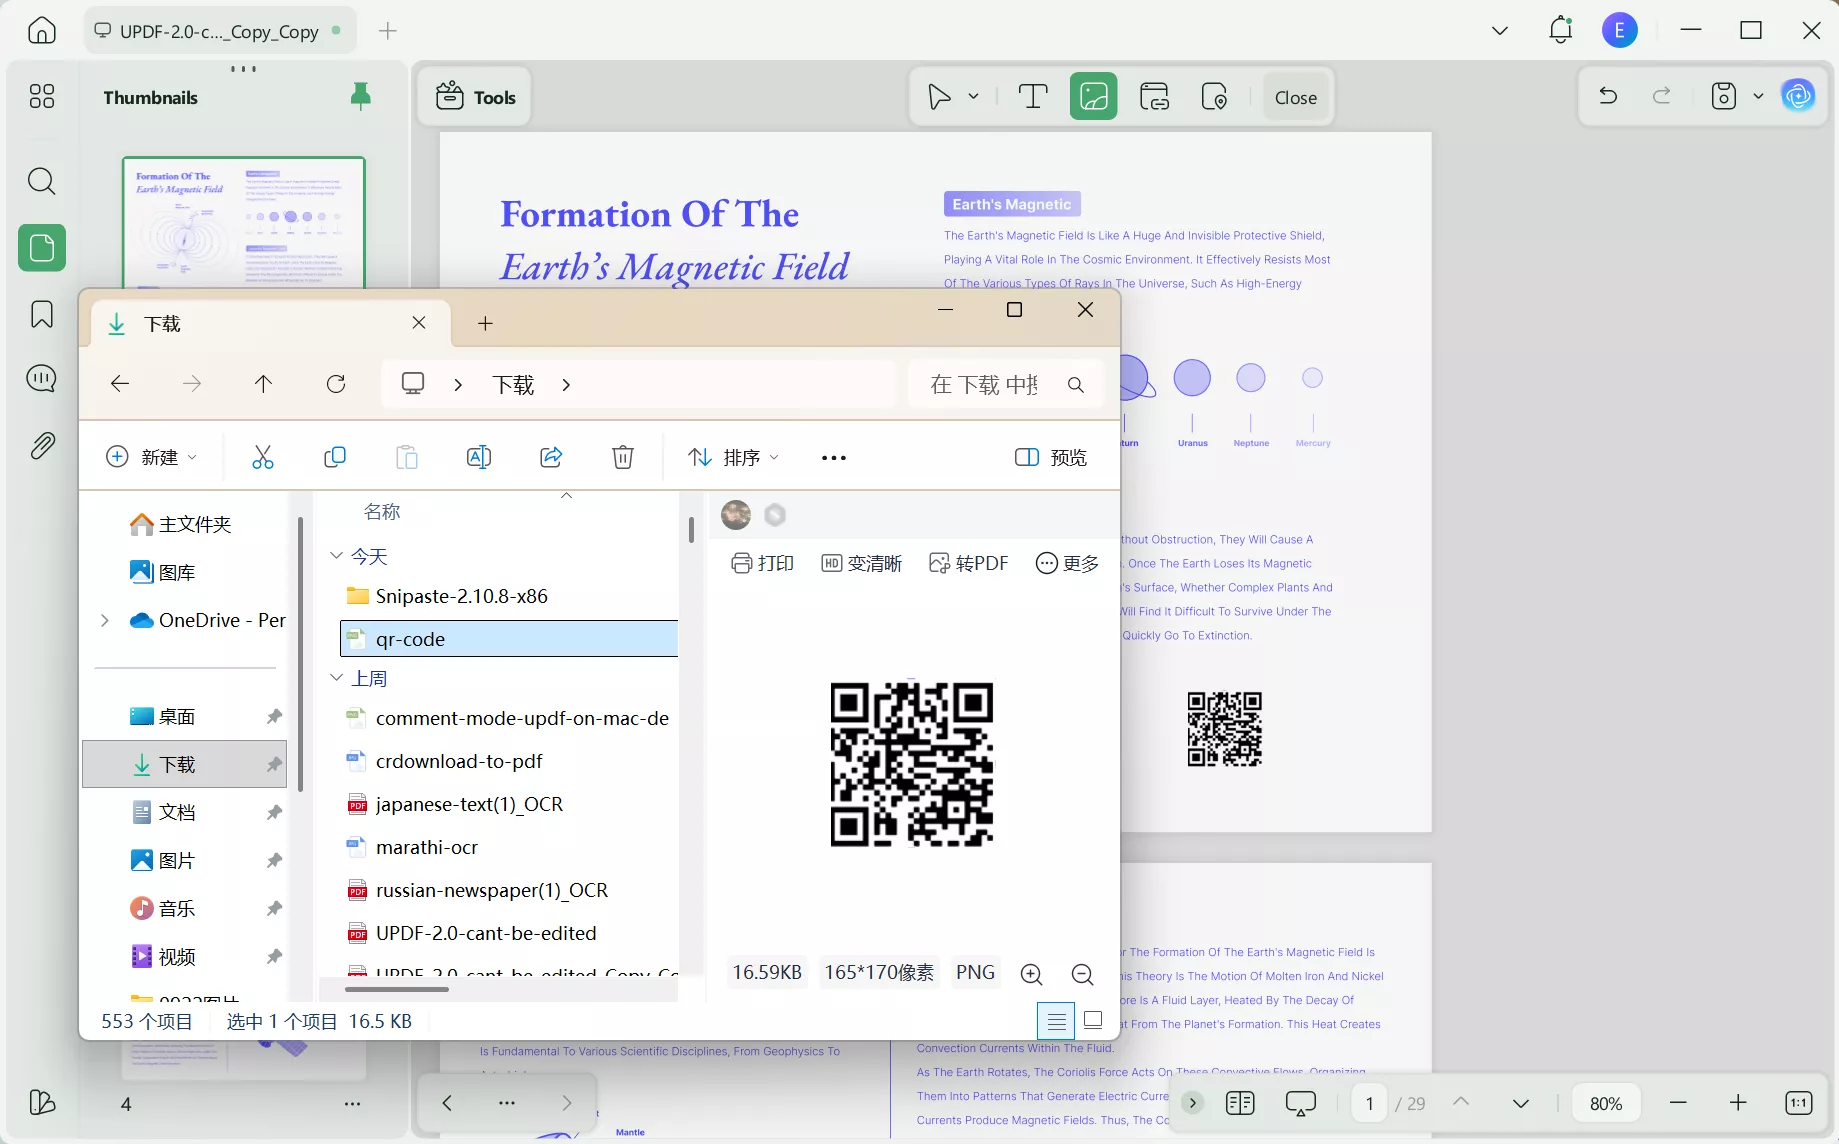Cut the selected qr-code file
This screenshot has height=1144, width=1839.
263,457
